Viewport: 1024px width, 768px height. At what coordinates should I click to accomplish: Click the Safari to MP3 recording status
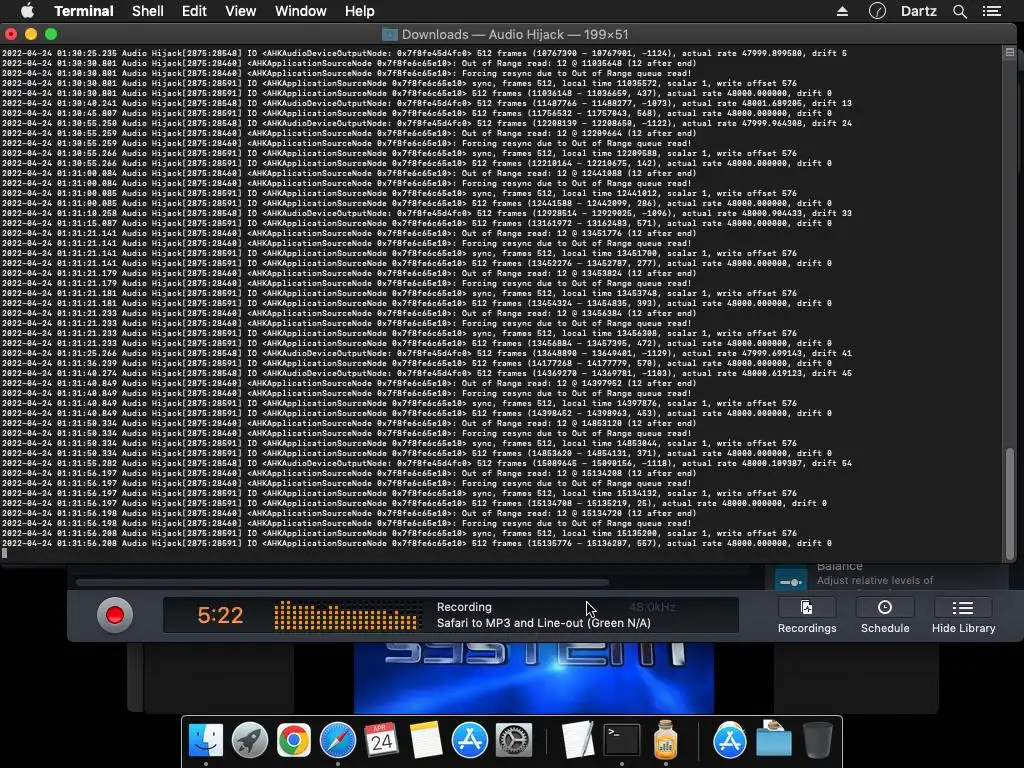(543, 623)
